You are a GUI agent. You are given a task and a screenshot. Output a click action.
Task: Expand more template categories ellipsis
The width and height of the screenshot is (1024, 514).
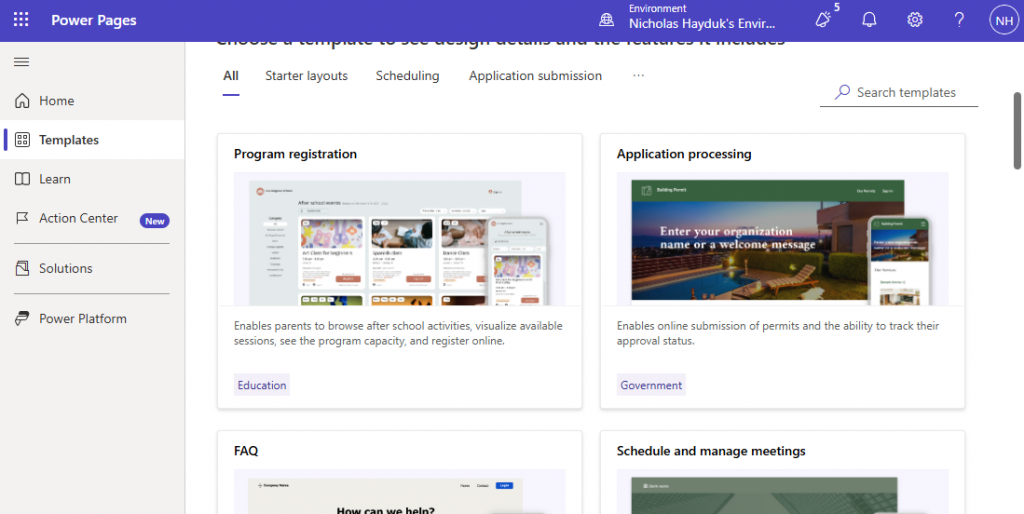[x=638, y=76]
